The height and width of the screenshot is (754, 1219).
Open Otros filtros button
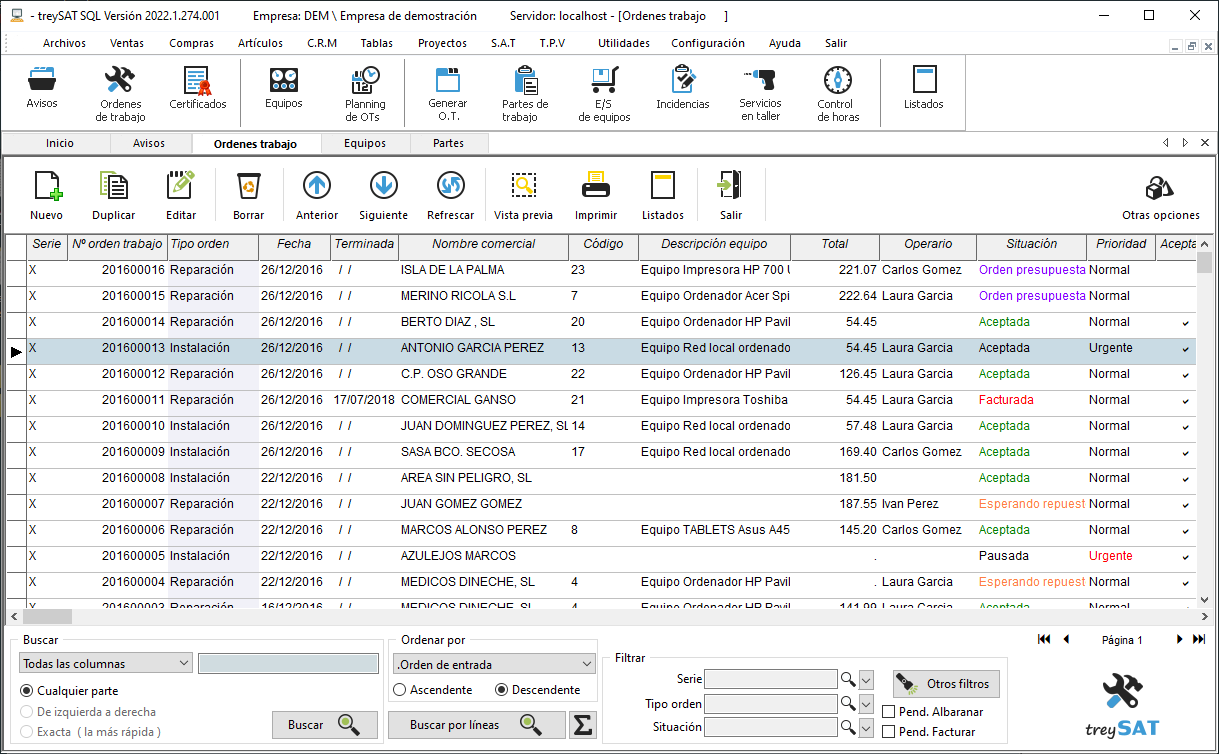coord(946,684)
